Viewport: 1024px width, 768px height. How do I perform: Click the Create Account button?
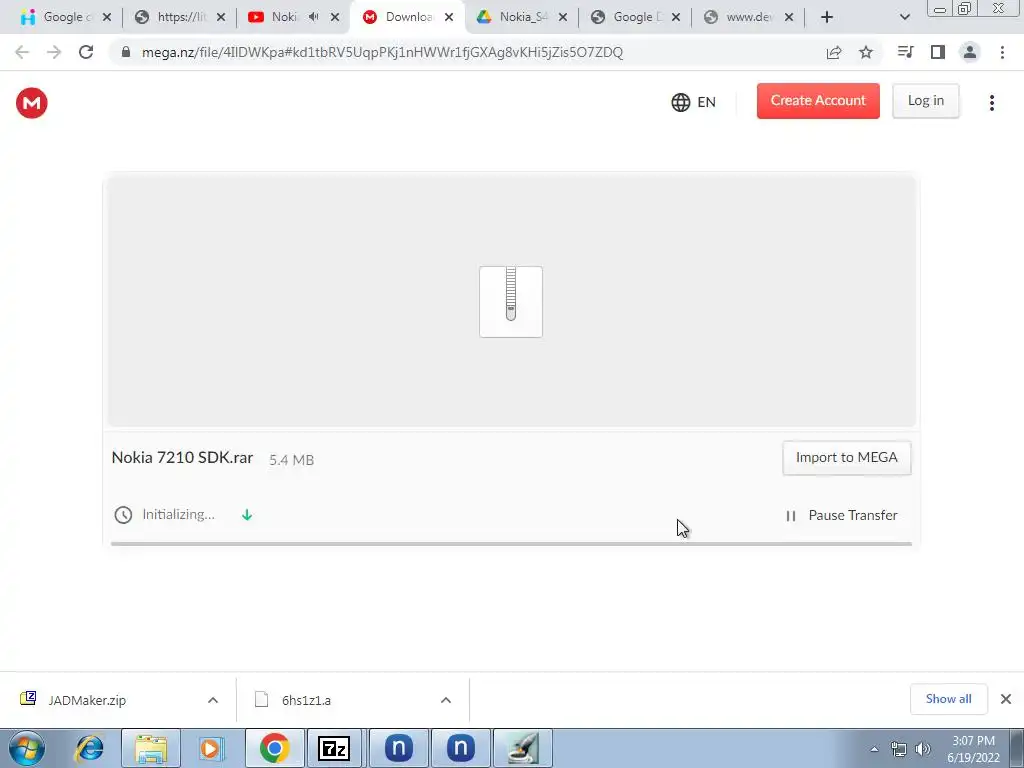pyautogui.click(x=818, y=101)
